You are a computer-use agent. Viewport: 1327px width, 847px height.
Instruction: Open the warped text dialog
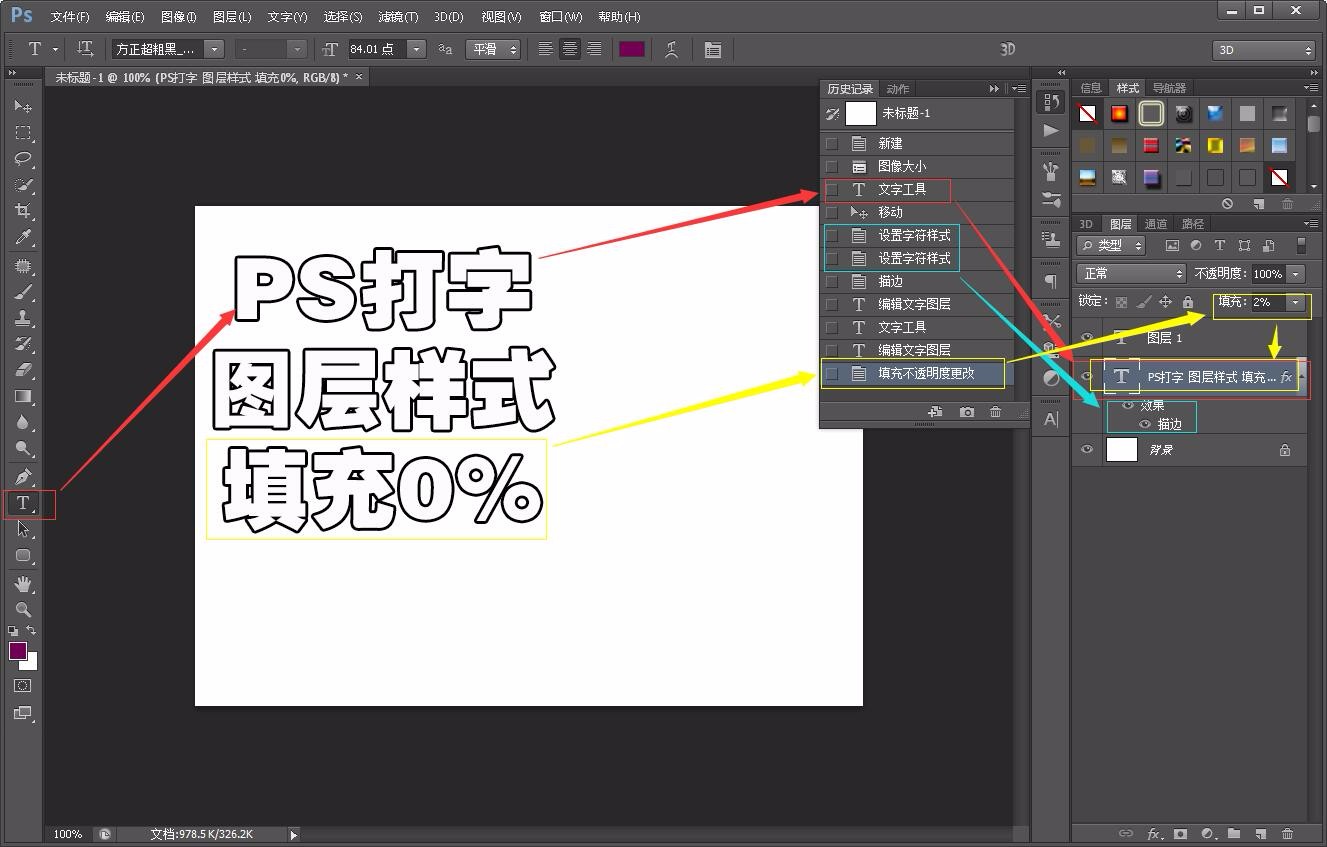click(x=672, y=49)
